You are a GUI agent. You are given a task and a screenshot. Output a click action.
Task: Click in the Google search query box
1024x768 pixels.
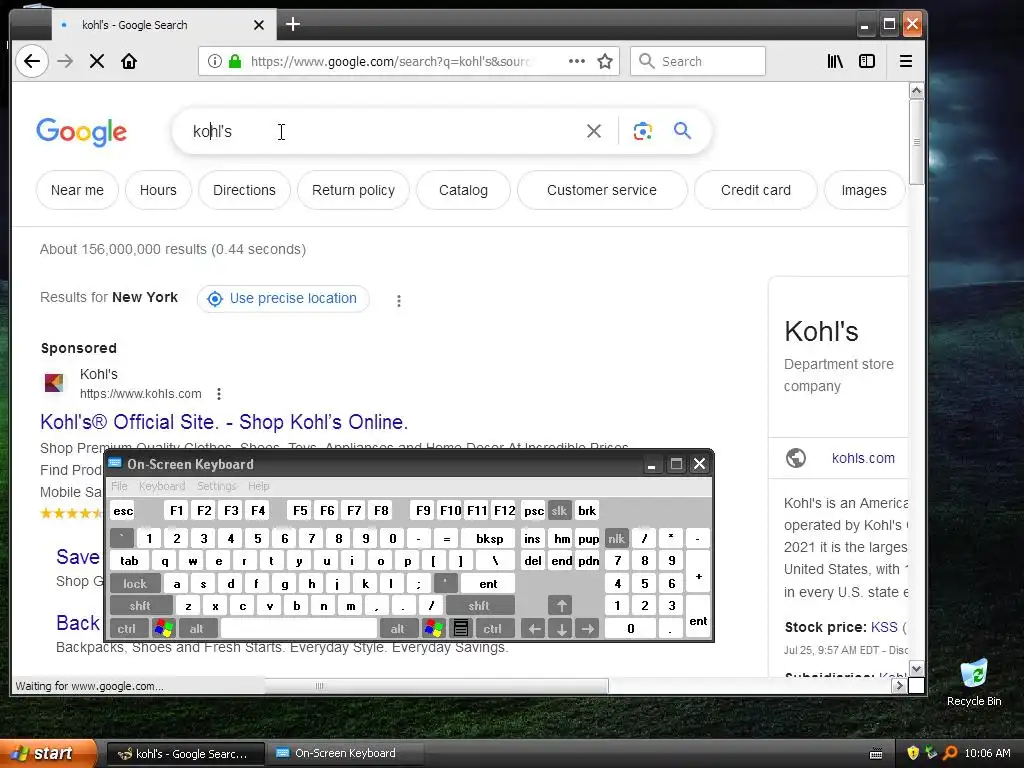click(385, 131)
